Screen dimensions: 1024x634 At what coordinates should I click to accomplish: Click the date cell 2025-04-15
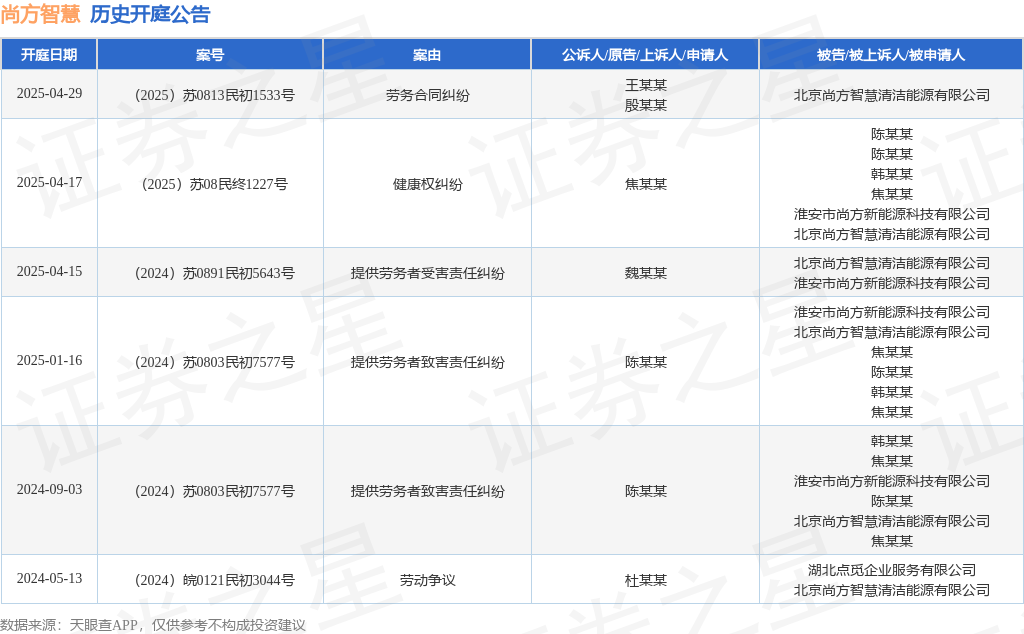pos(49,271)
